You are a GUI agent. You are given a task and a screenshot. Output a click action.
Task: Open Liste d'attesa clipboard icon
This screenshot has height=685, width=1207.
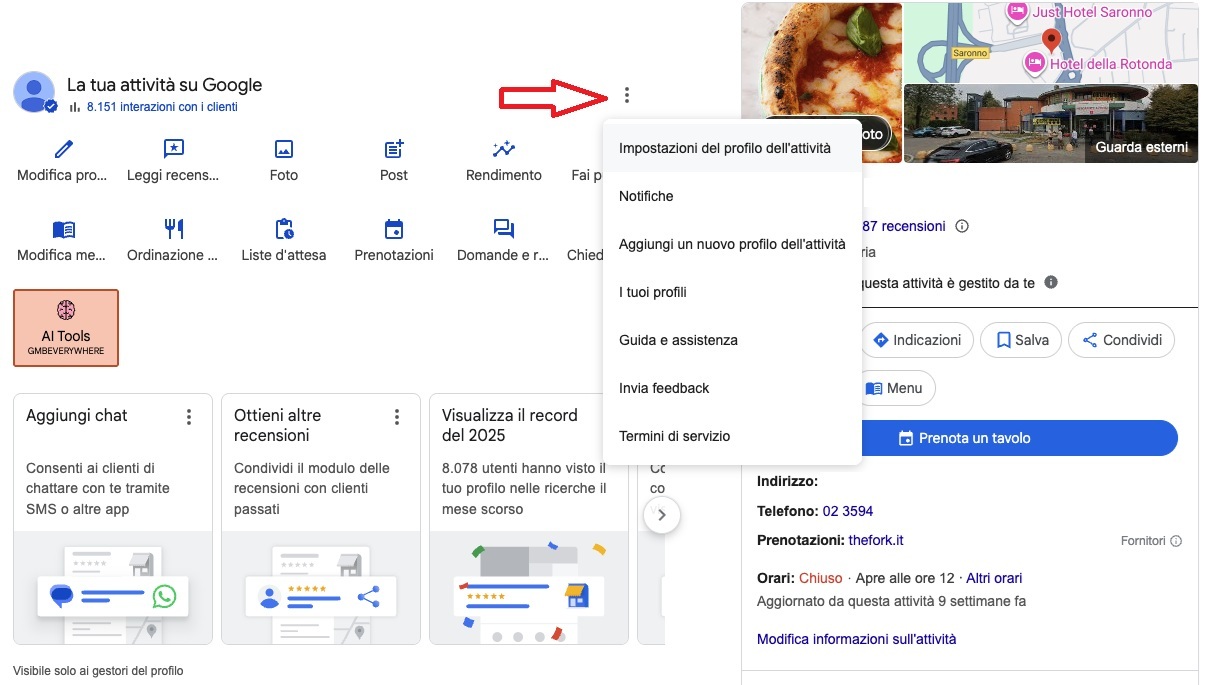[284, 229]
